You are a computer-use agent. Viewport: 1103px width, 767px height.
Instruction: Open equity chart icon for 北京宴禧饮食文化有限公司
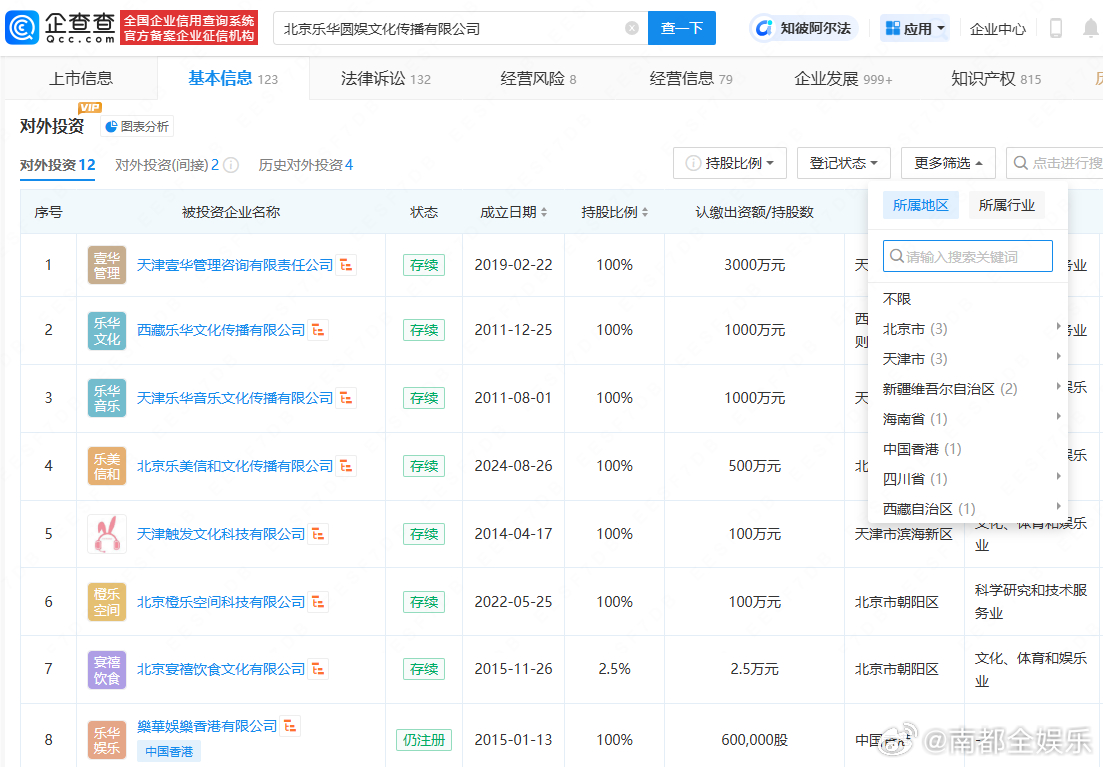tap(318, 668)
